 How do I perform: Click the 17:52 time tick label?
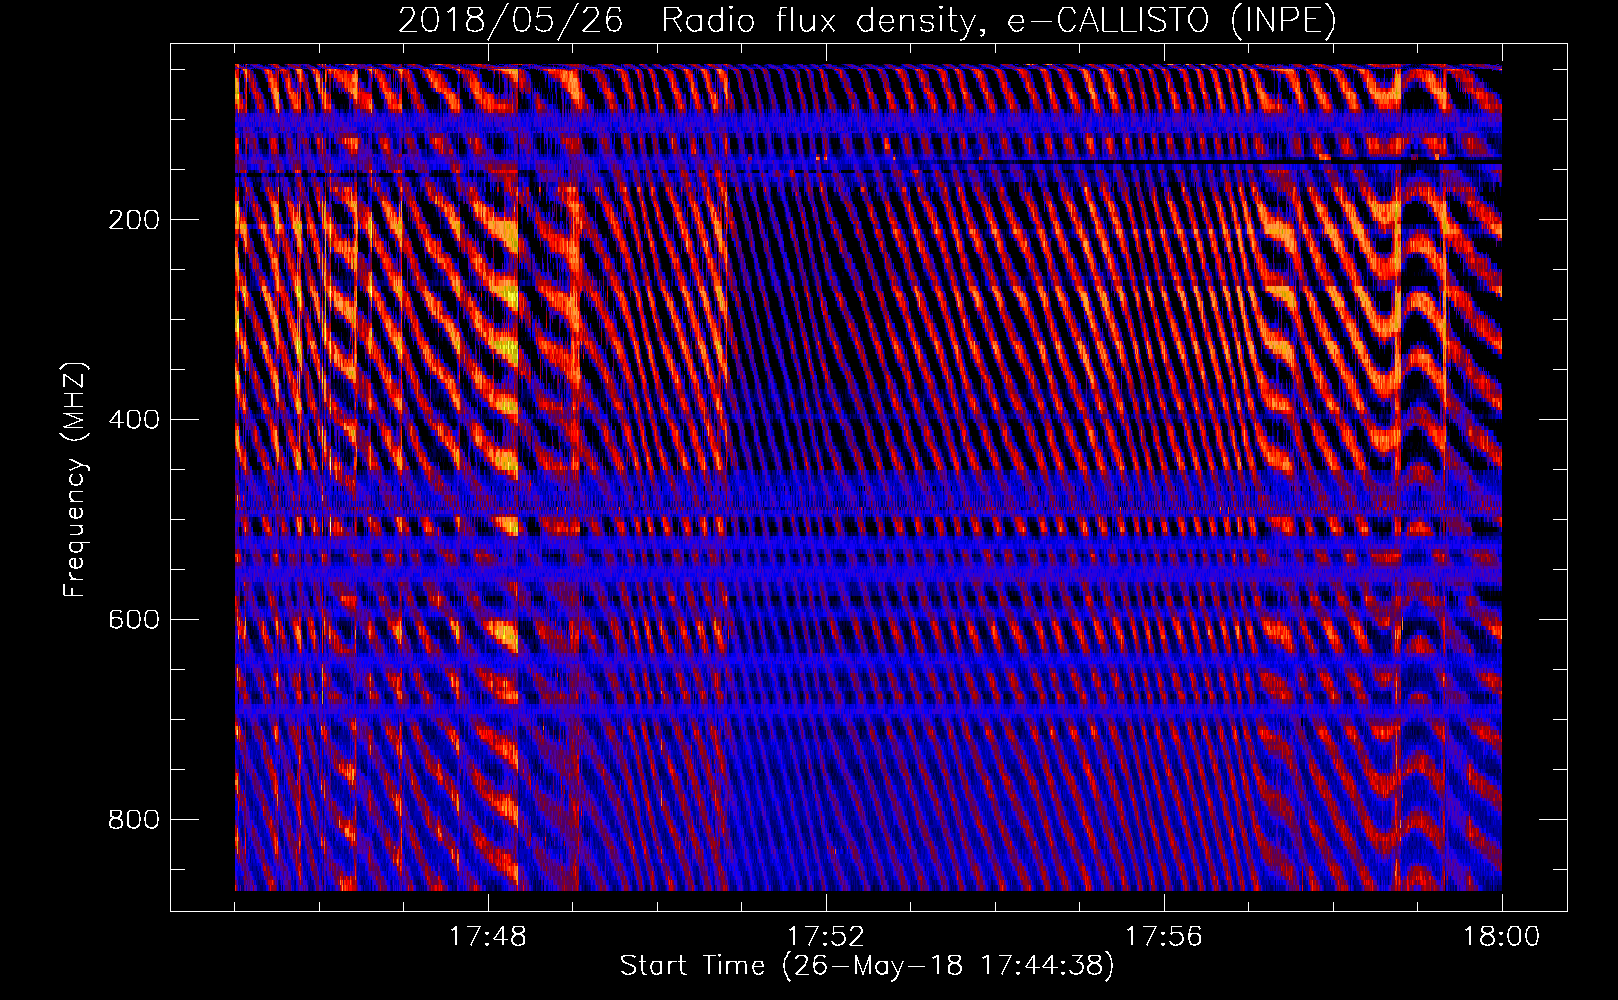coord(826,937)
